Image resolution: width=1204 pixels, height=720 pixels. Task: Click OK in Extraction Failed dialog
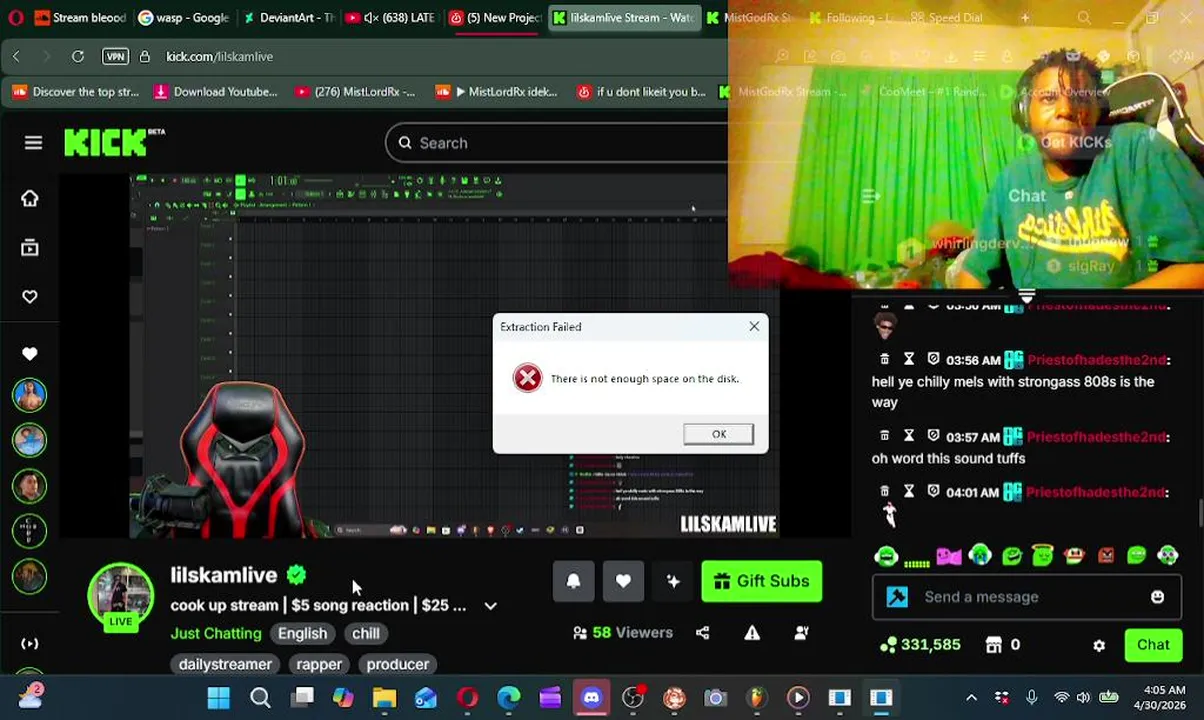click(719, 434)
